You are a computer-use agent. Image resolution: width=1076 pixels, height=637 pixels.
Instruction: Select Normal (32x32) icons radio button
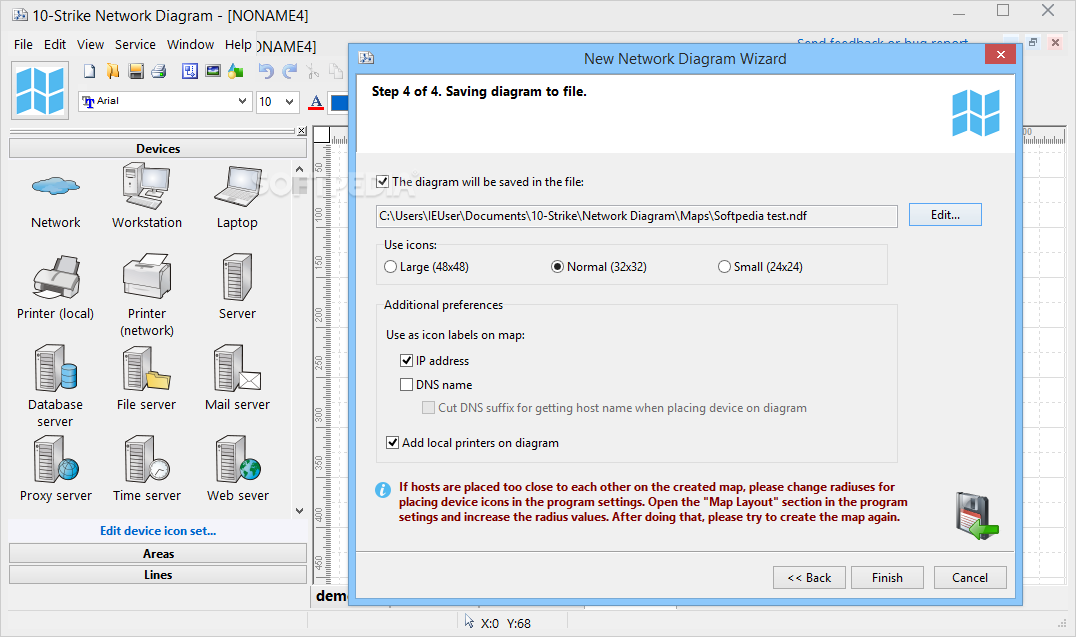(x=558, y=267)
